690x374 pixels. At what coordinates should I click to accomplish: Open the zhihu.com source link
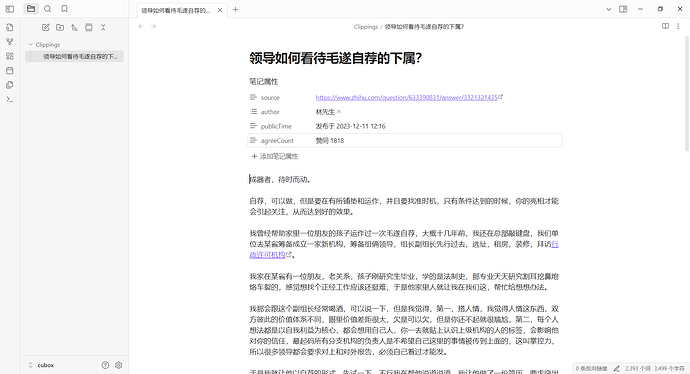click(x=406, y=97)
